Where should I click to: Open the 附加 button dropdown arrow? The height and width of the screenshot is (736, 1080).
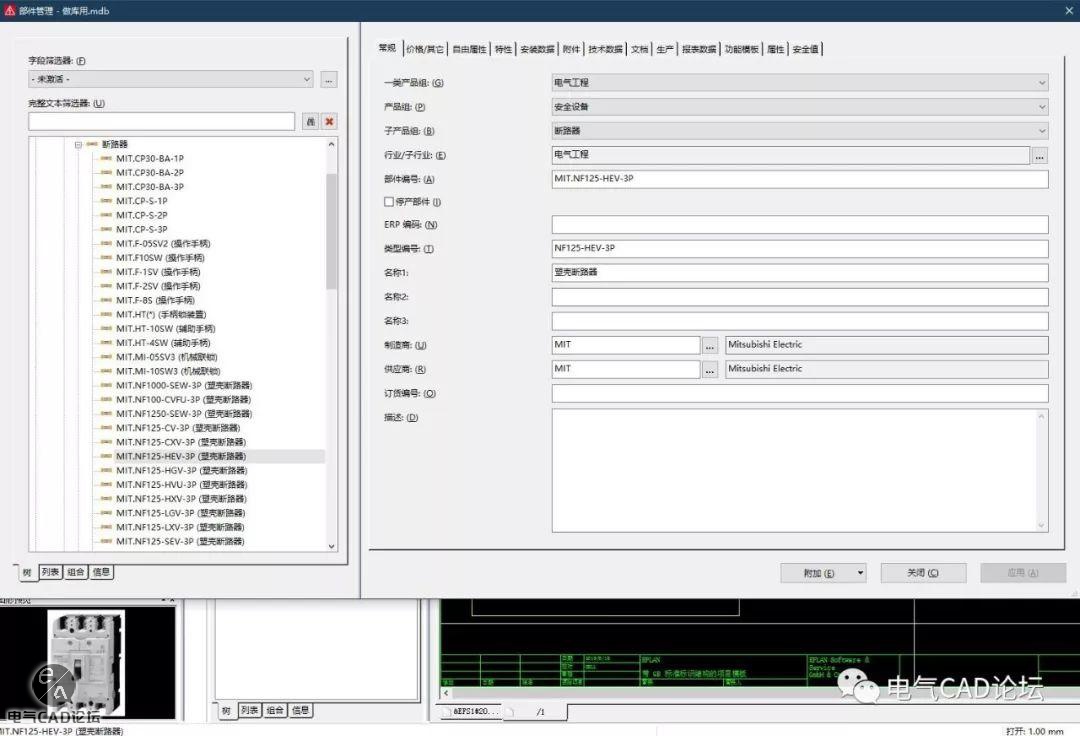tap(860, 573)
